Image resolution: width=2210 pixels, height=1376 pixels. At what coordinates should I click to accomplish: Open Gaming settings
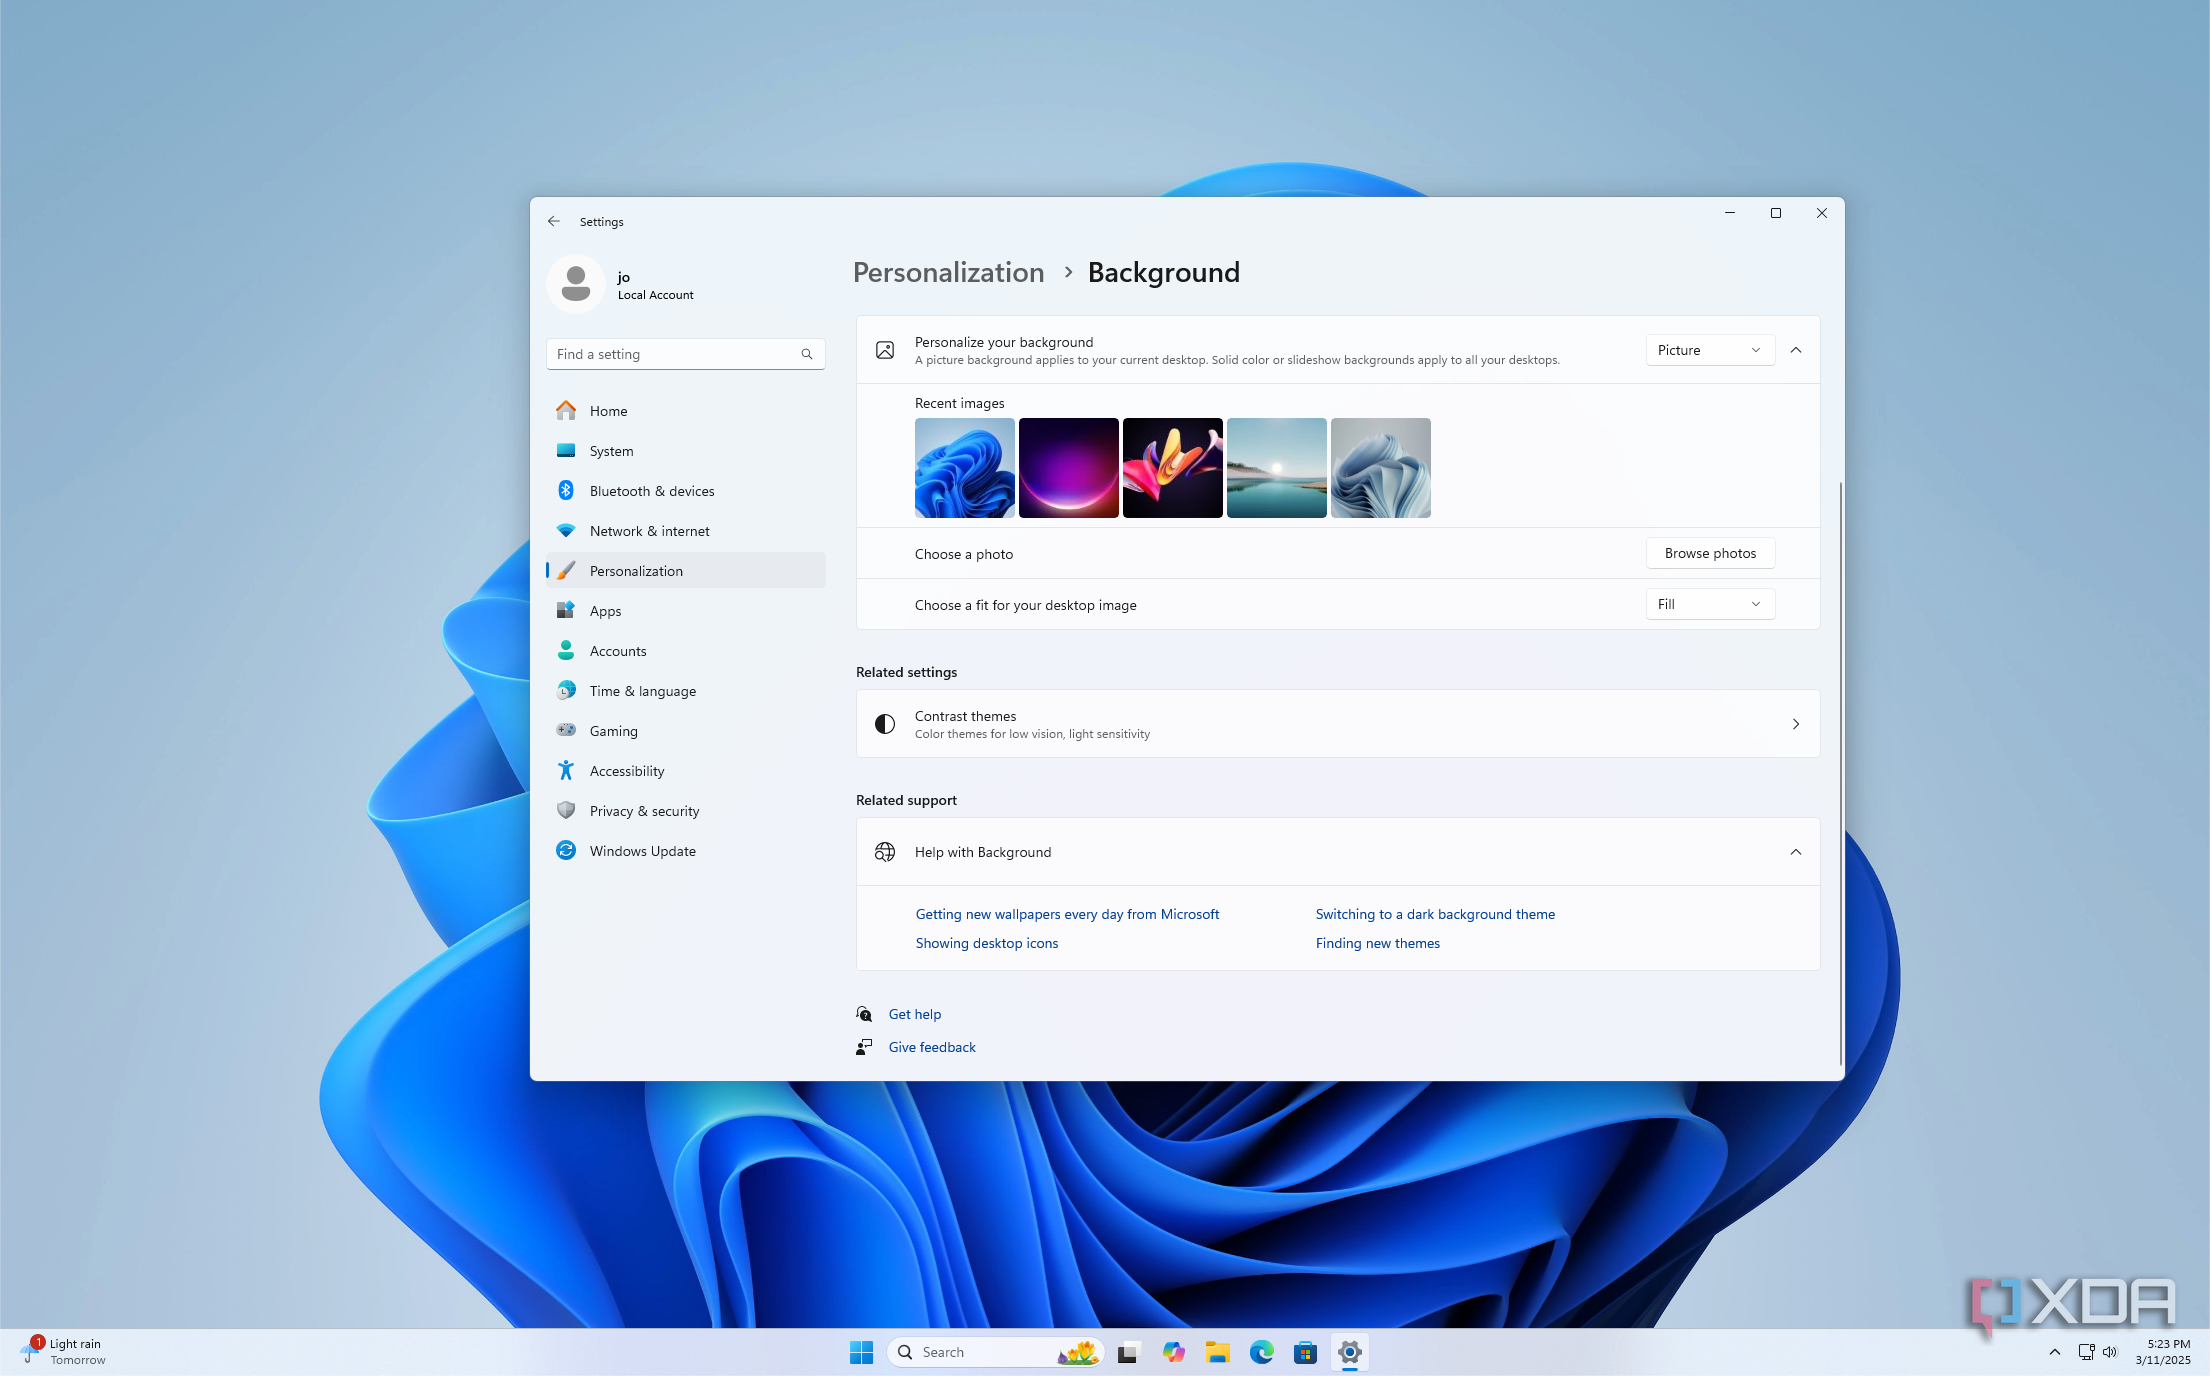point(686,731)
